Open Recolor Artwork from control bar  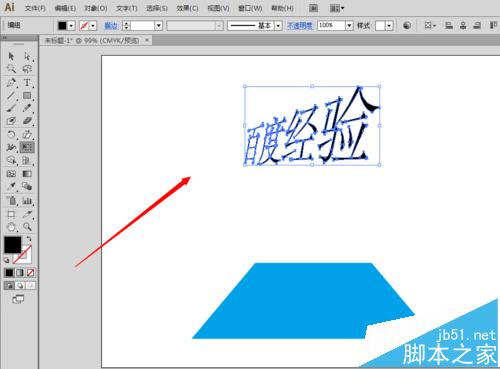[x=407, y=25]
